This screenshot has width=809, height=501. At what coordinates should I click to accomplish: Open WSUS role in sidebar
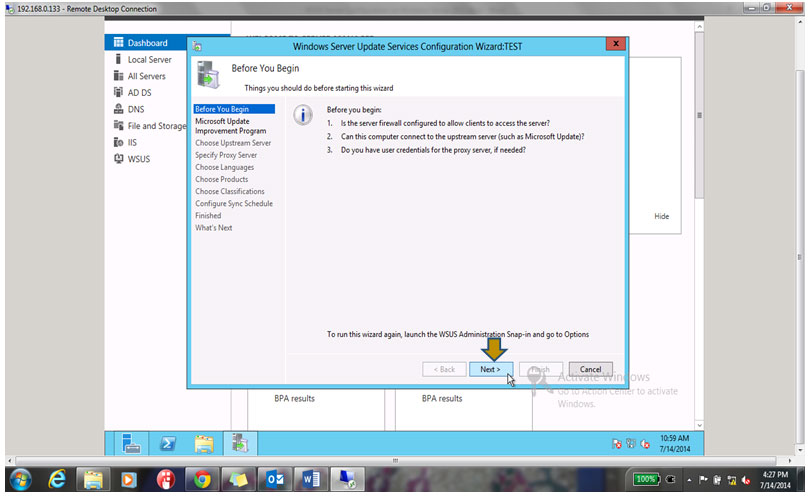tap(139, 158)
